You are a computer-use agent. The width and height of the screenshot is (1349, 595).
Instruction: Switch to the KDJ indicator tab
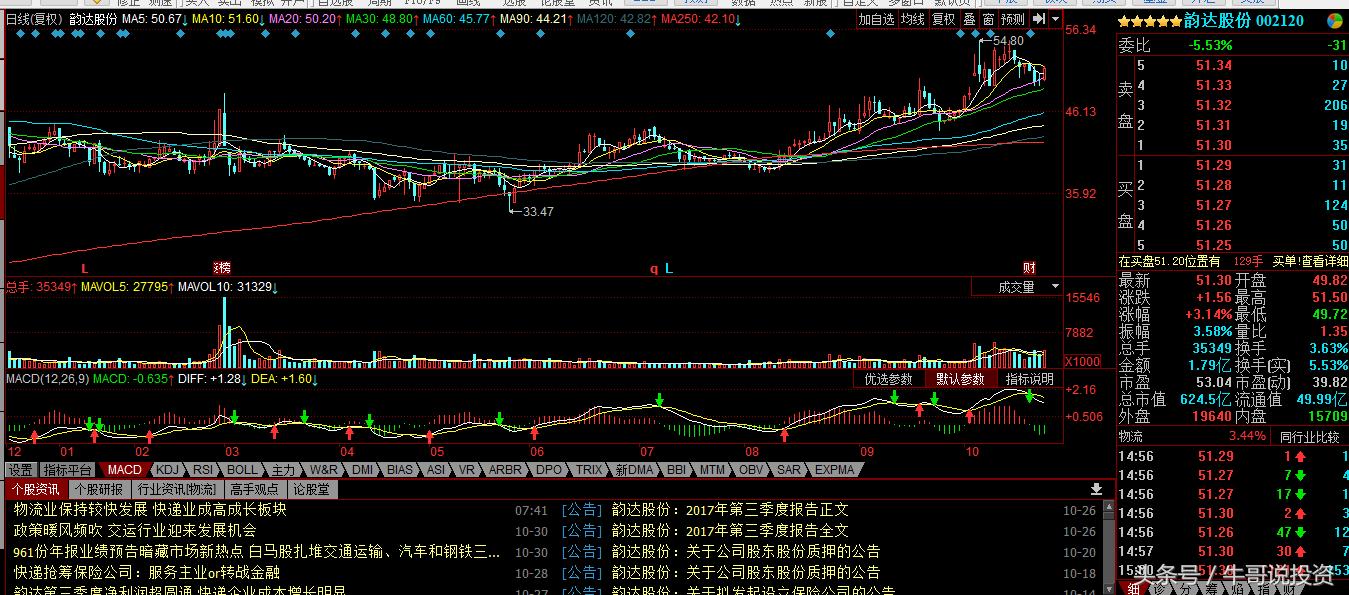tap(167, 470)
